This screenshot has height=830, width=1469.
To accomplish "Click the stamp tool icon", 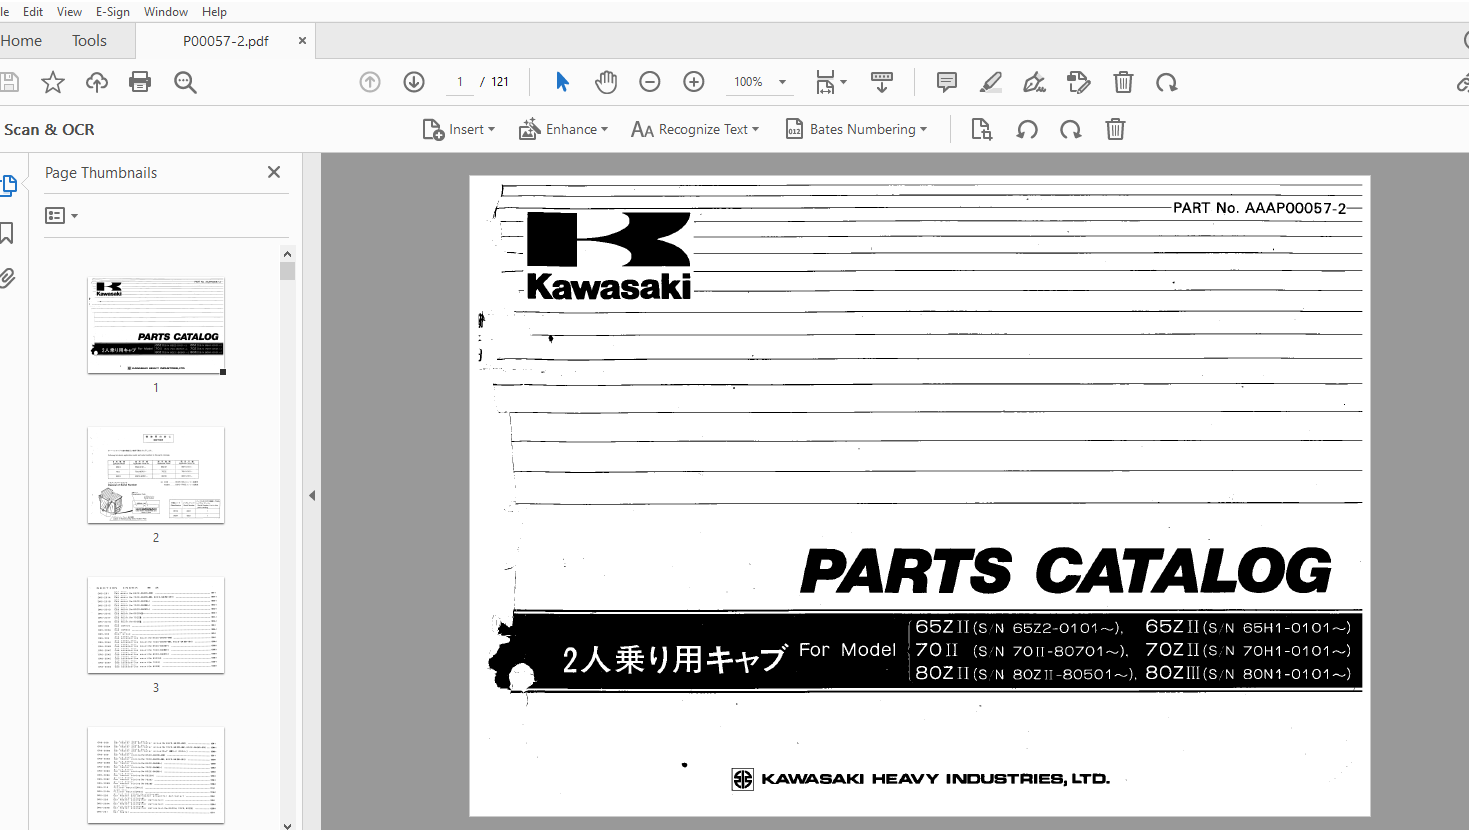I will point(1079,82).
